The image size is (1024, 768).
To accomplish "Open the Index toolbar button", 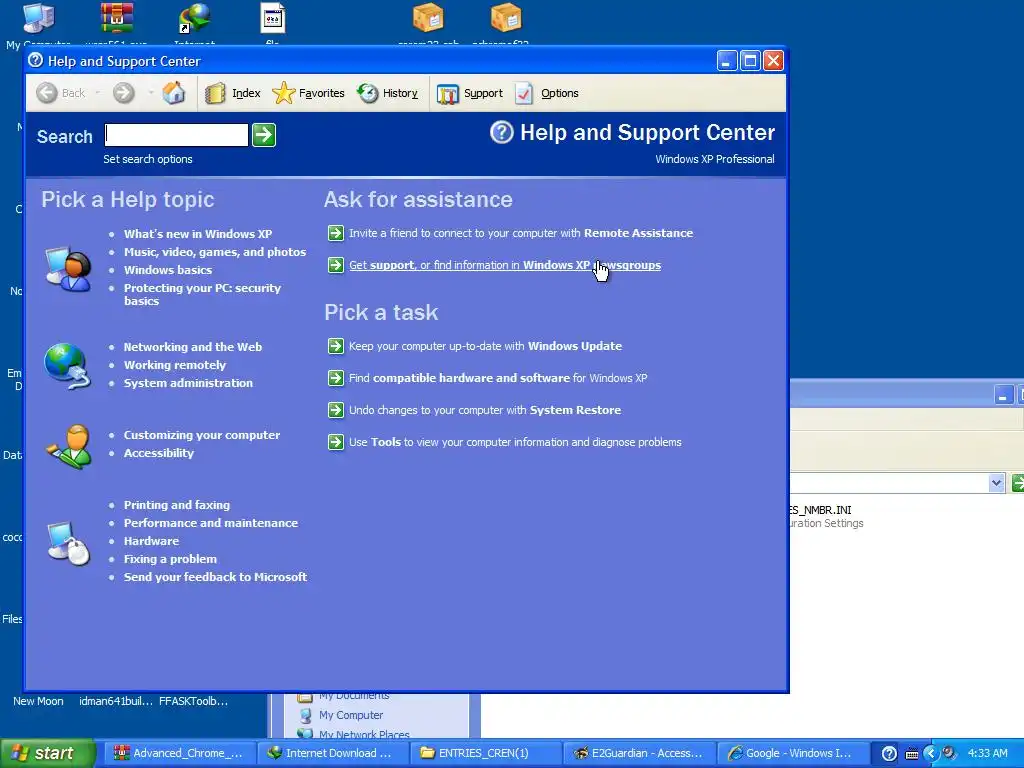I will [x=233, y=93].
